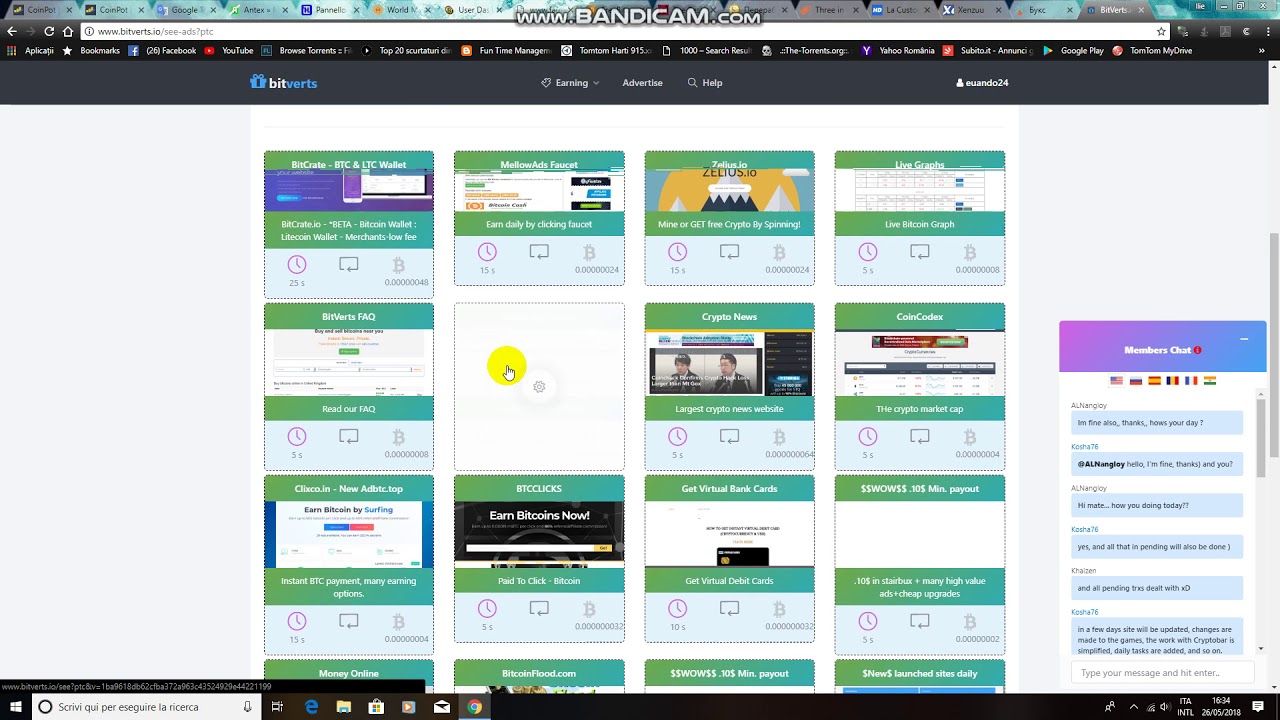Viewport: 1280px width, 720px height.
Task: Click clock icon on $$WOW$$ .10$ Min. payout card
Action: 868,621
